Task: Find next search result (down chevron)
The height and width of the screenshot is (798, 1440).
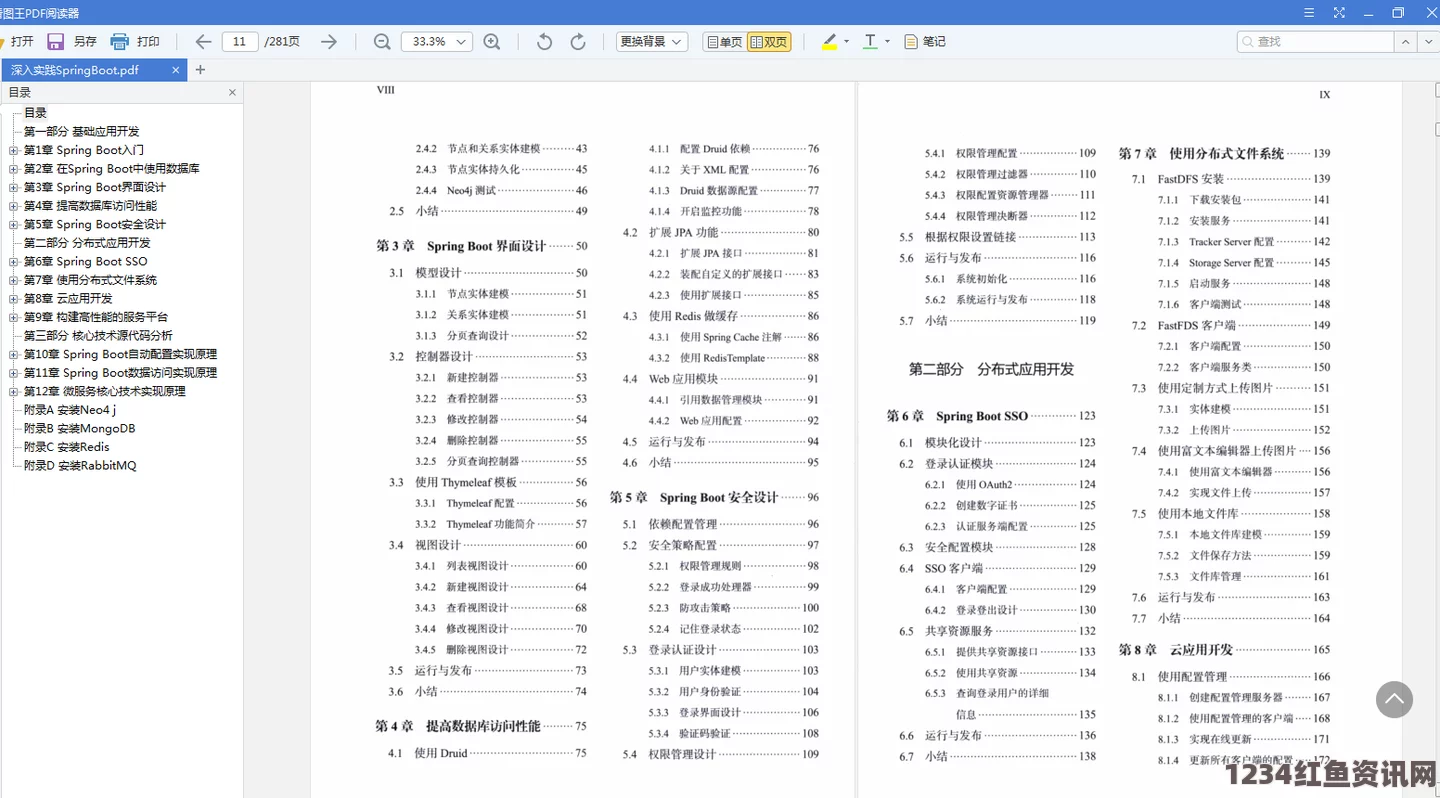Action: point(1429,41)
